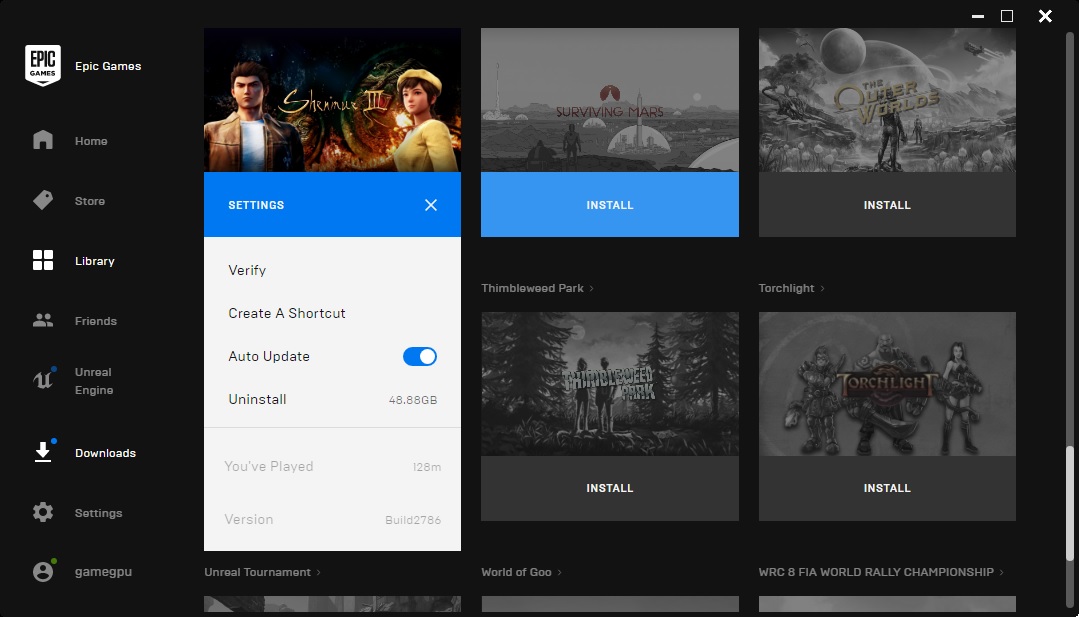
Task: Install Thimbleweed Park
Action: (610, 488)
